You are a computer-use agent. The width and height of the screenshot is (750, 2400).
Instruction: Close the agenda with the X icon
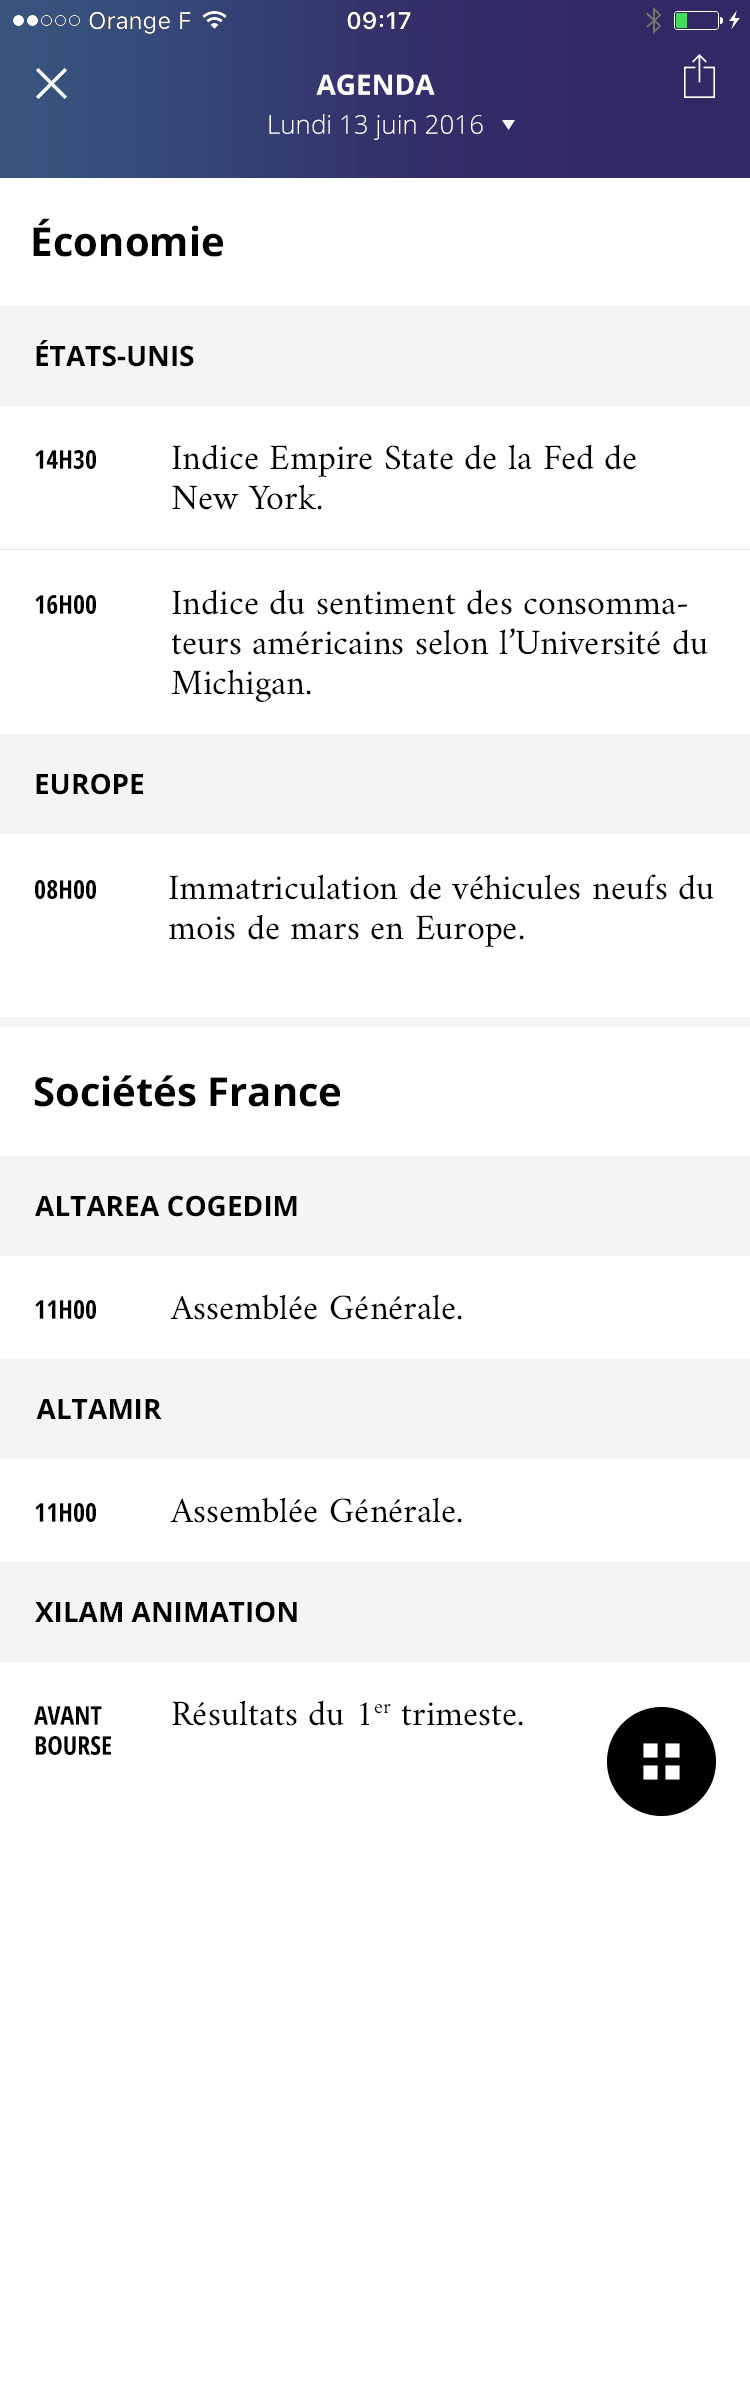(51, 84)
